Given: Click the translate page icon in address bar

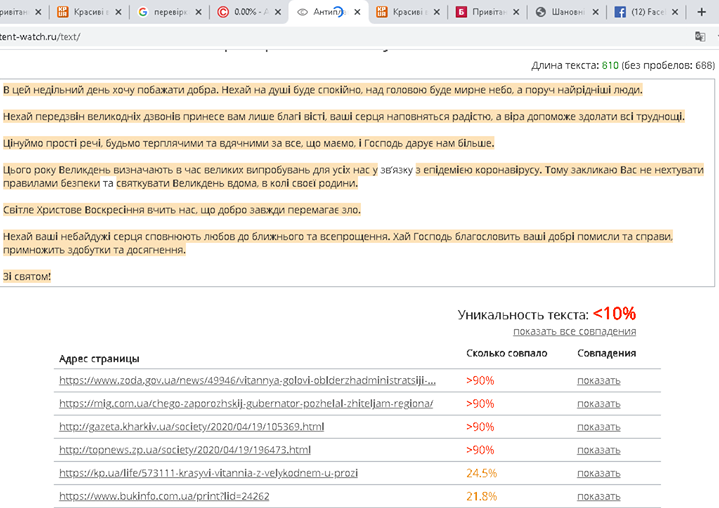Looking at the screenshot, I should [700, 36].
